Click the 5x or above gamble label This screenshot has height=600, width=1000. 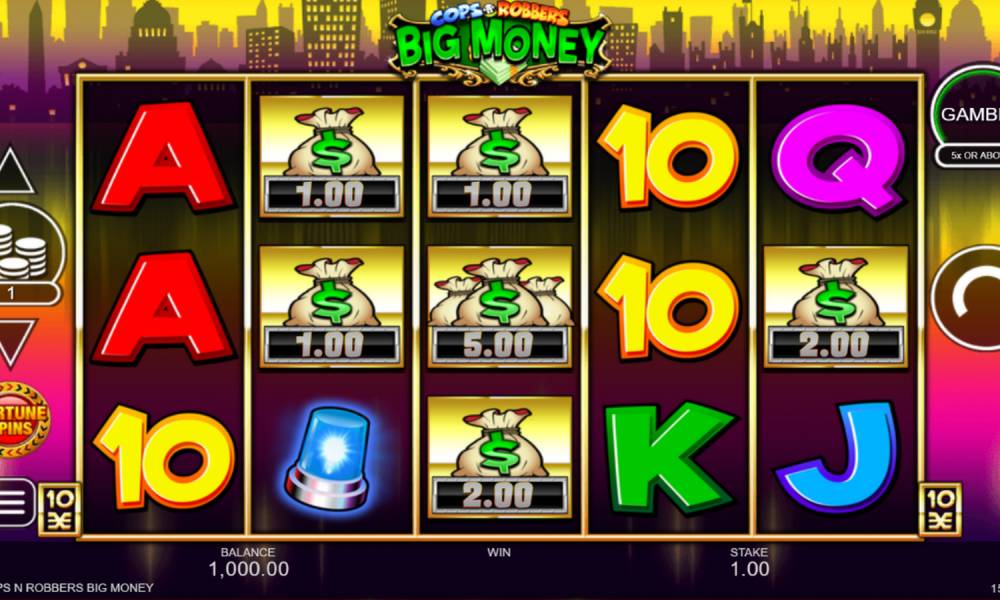point(971,156)
